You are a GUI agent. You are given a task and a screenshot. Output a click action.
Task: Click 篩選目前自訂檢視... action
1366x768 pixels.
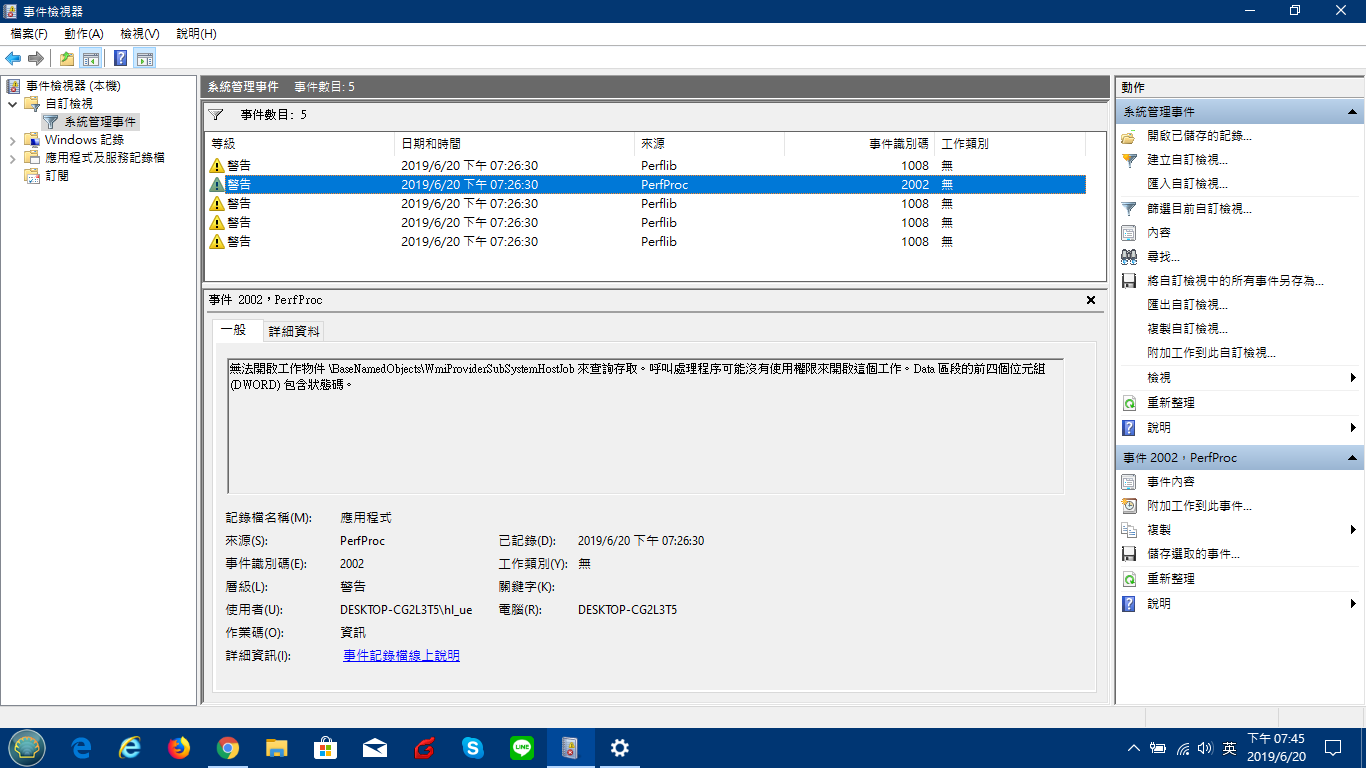1199,209
